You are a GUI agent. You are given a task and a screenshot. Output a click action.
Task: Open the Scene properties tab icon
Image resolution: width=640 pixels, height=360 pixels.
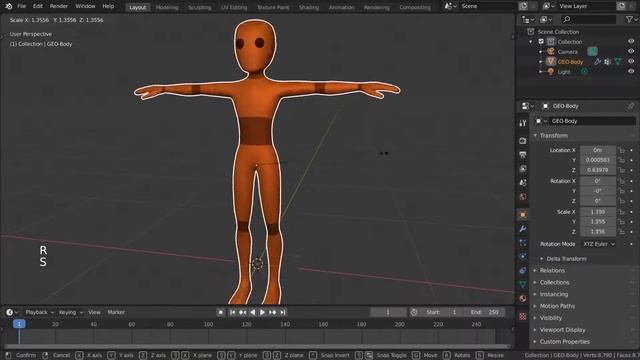523,182
